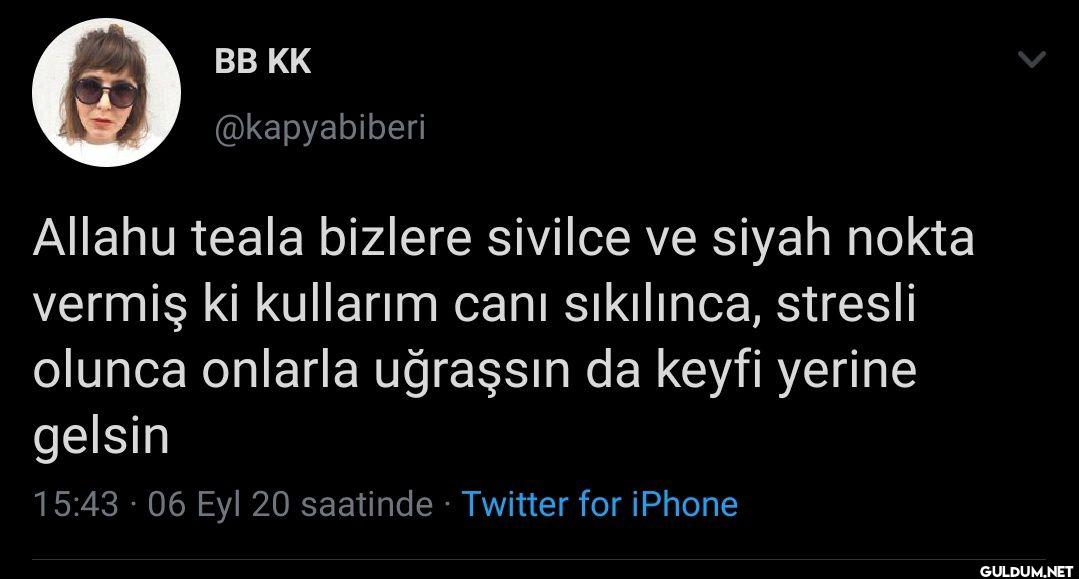Select the word 'uğraşsın' in the tweet

(472, 372)
